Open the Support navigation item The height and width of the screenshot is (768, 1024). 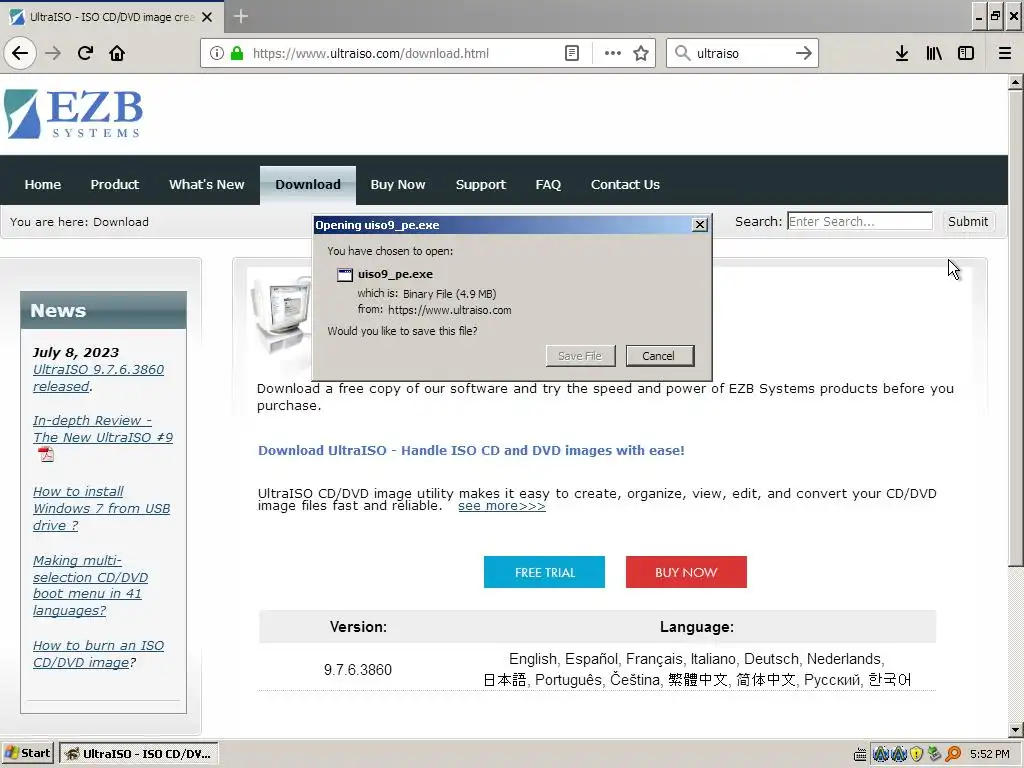[481, 185]
